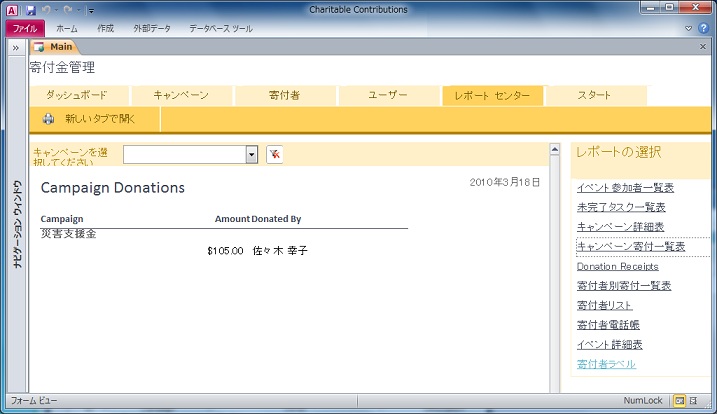This screenshot has width=717, height=414.
Task: Undo with the quick access arrow
Action: (46, 10)
